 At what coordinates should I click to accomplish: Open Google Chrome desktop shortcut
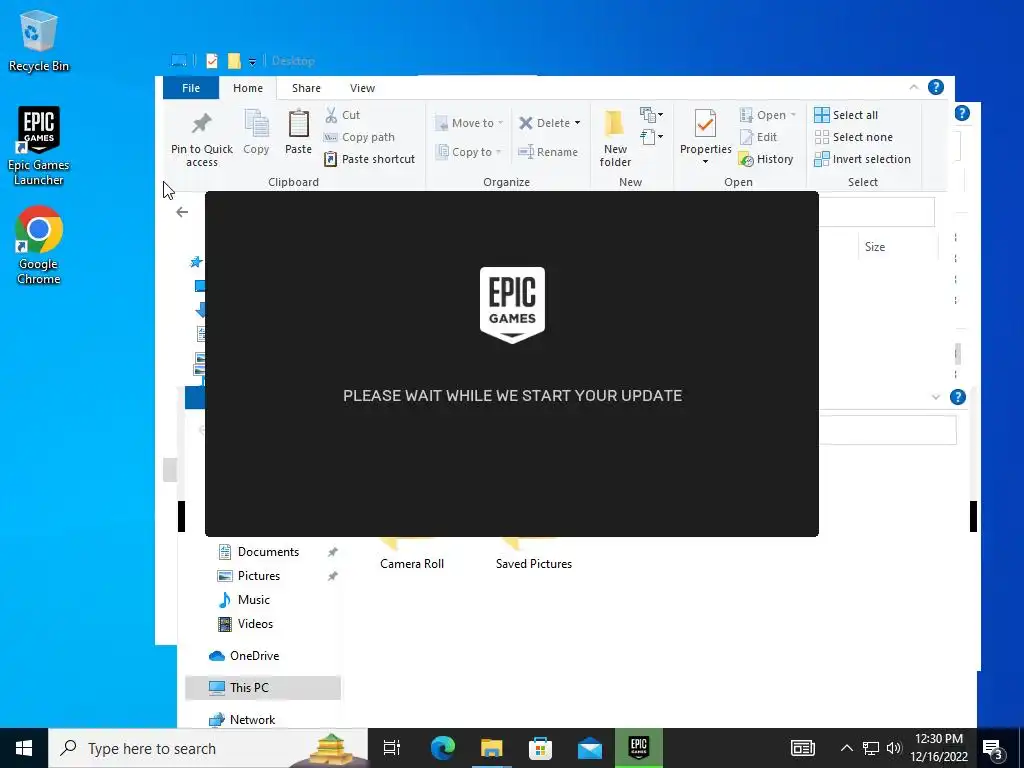39,246
